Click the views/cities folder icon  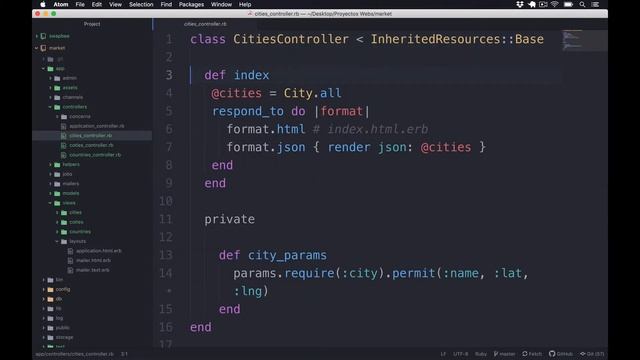point(64,212)
